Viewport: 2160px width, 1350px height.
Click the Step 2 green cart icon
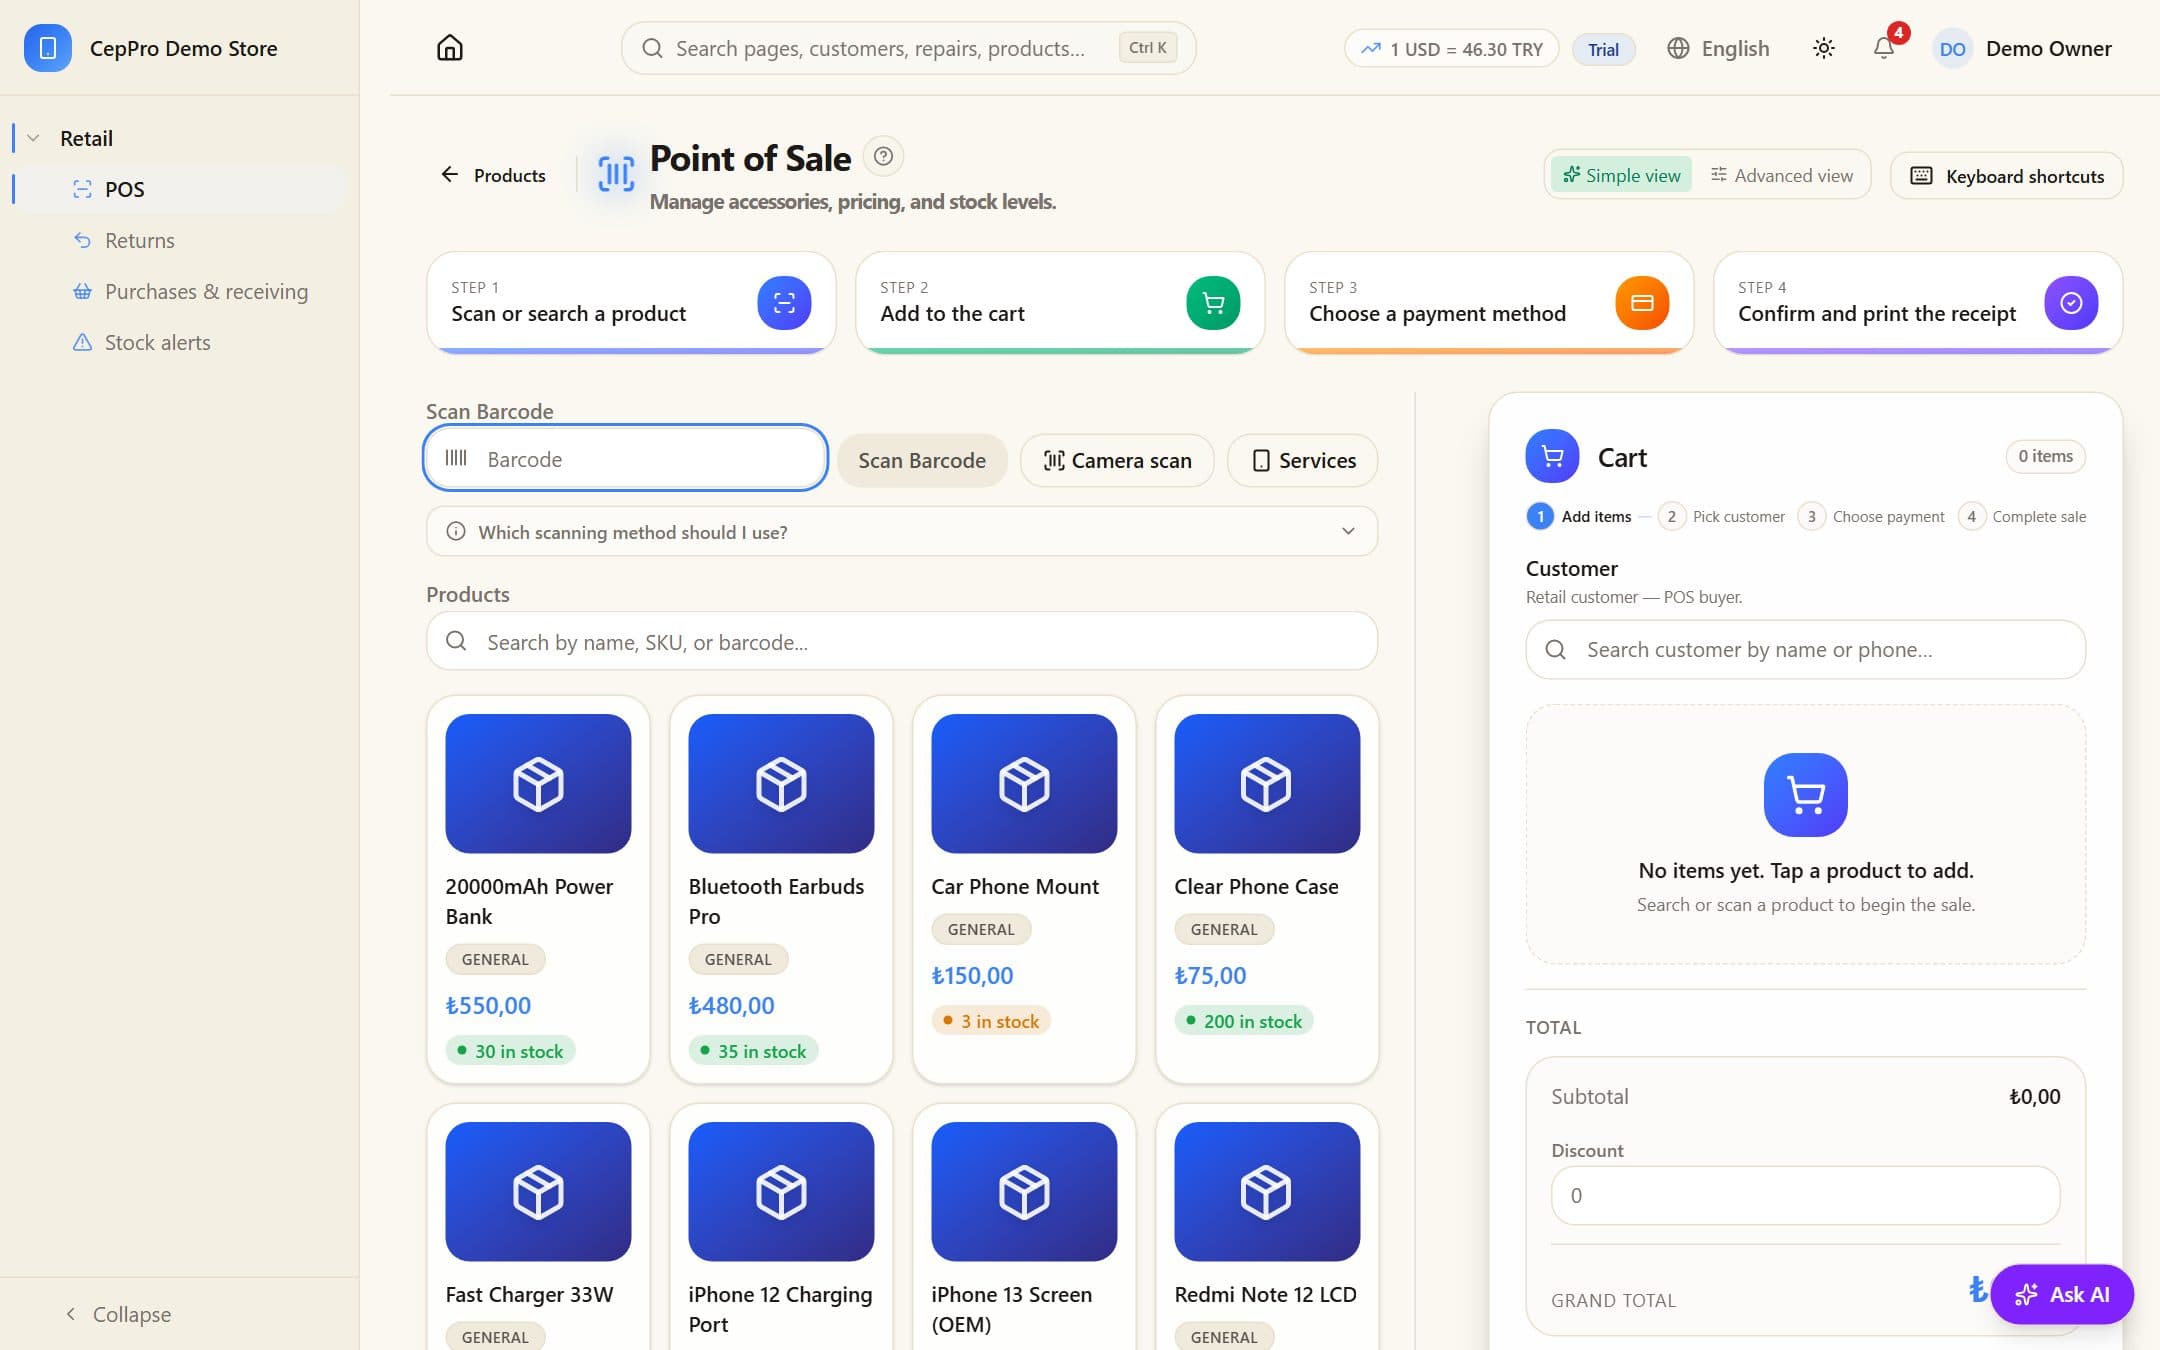(x=1213, y=303)
